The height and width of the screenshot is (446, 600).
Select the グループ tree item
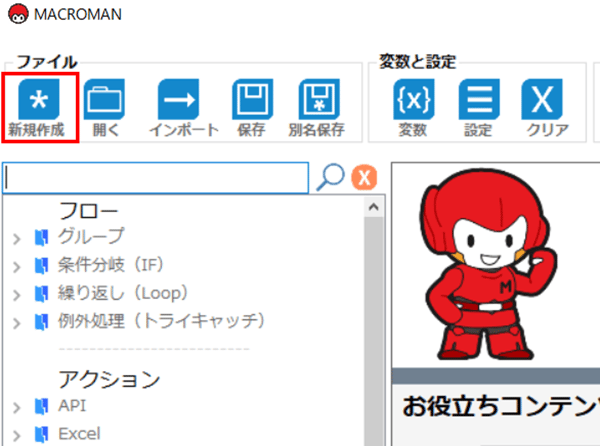tap(91, 236)
